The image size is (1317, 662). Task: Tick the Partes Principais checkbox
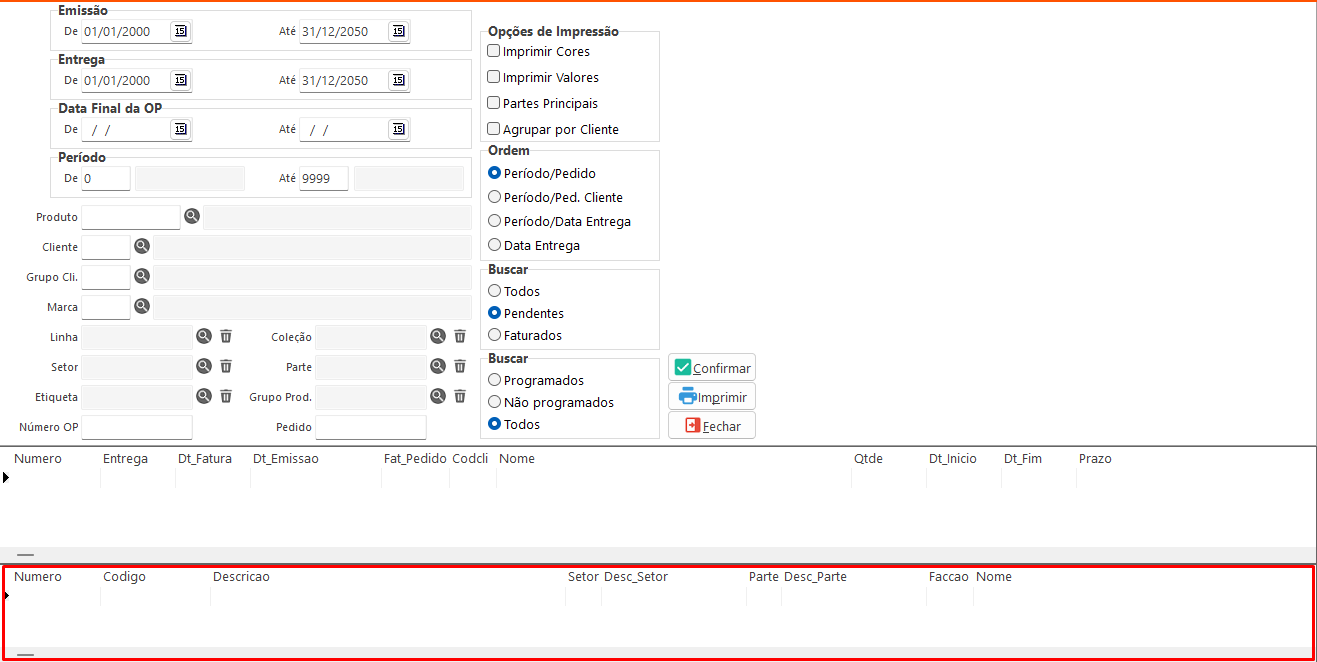[494, 103]
